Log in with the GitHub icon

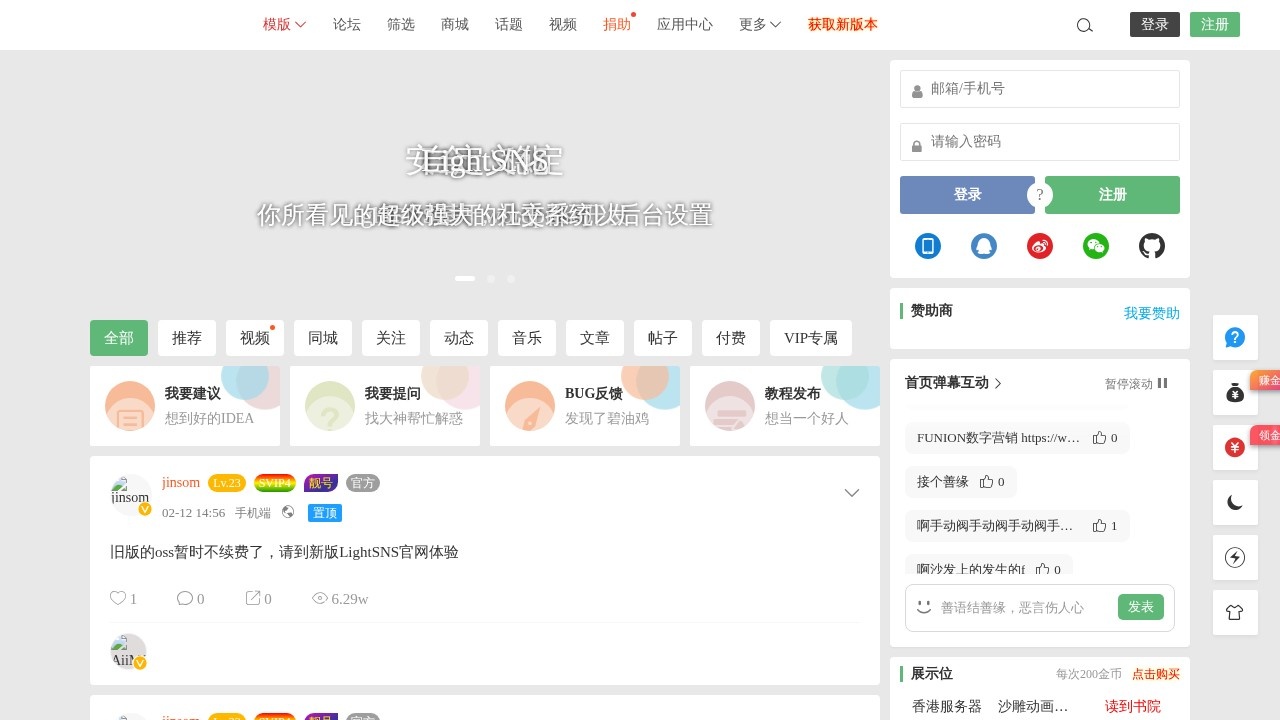[x=1152, y=246]
